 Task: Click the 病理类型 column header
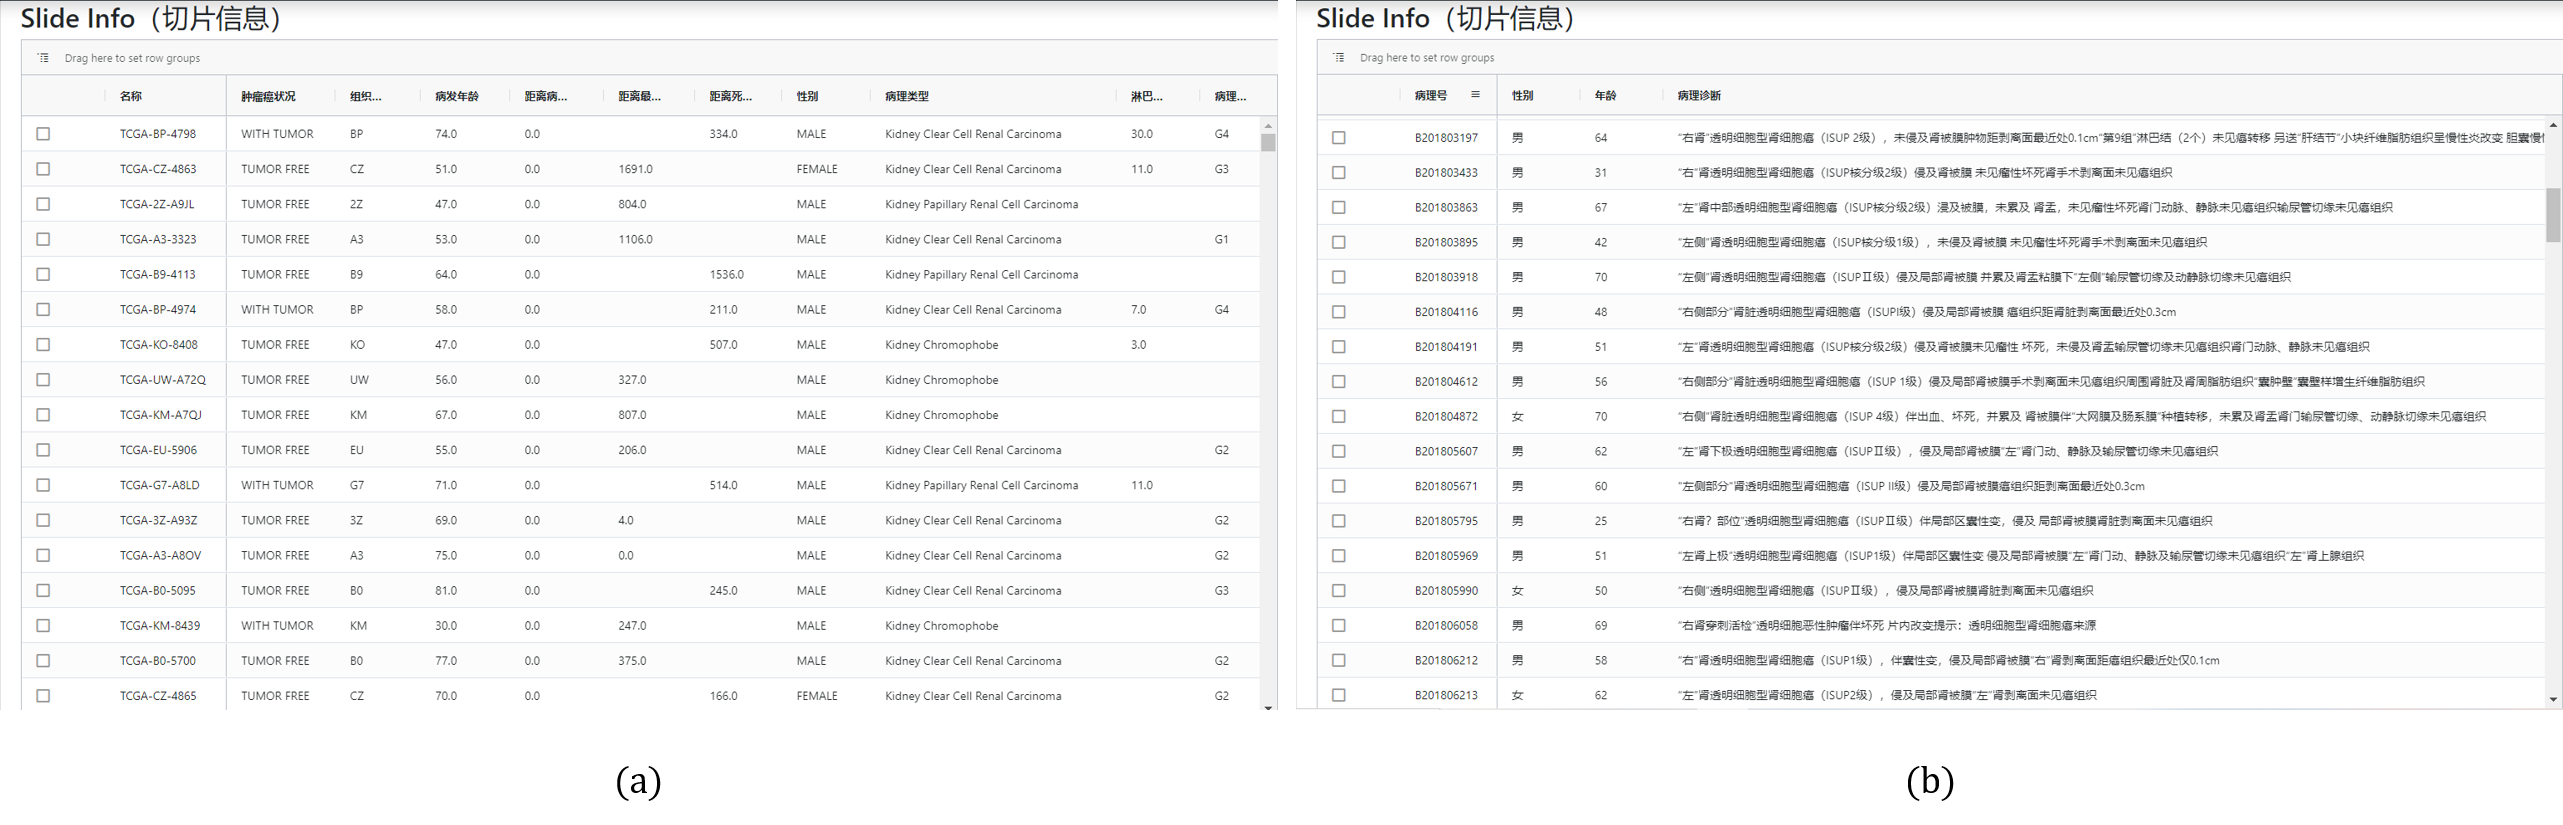(x=907, y=96)
